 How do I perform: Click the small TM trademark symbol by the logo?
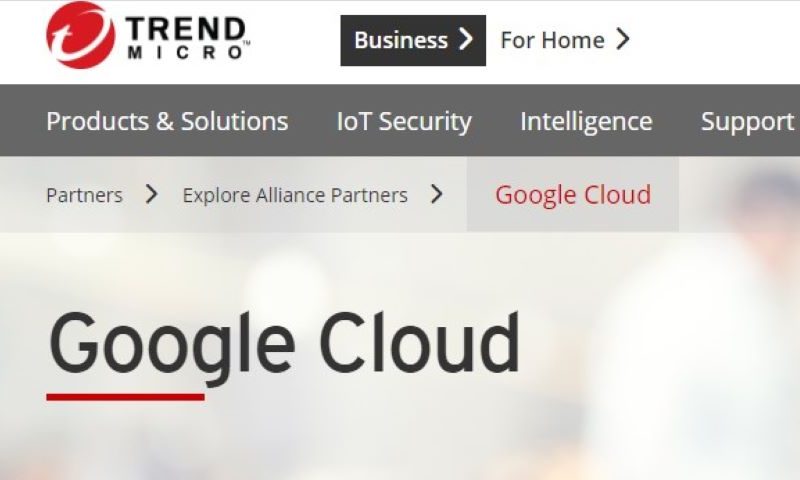pyautogui.click(x=247, y=44)
